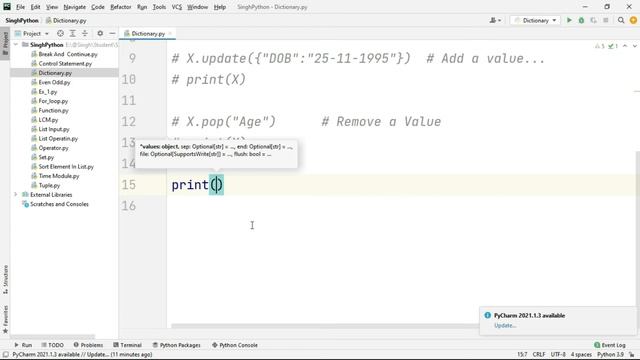Open the VCS menu

[x=176, y=7]
